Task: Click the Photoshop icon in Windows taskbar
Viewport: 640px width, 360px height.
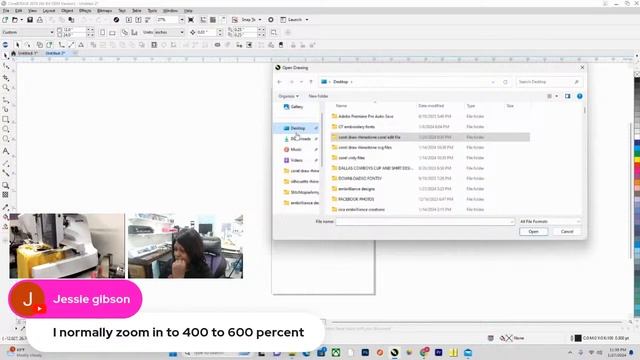Action: tap(365, 352)
